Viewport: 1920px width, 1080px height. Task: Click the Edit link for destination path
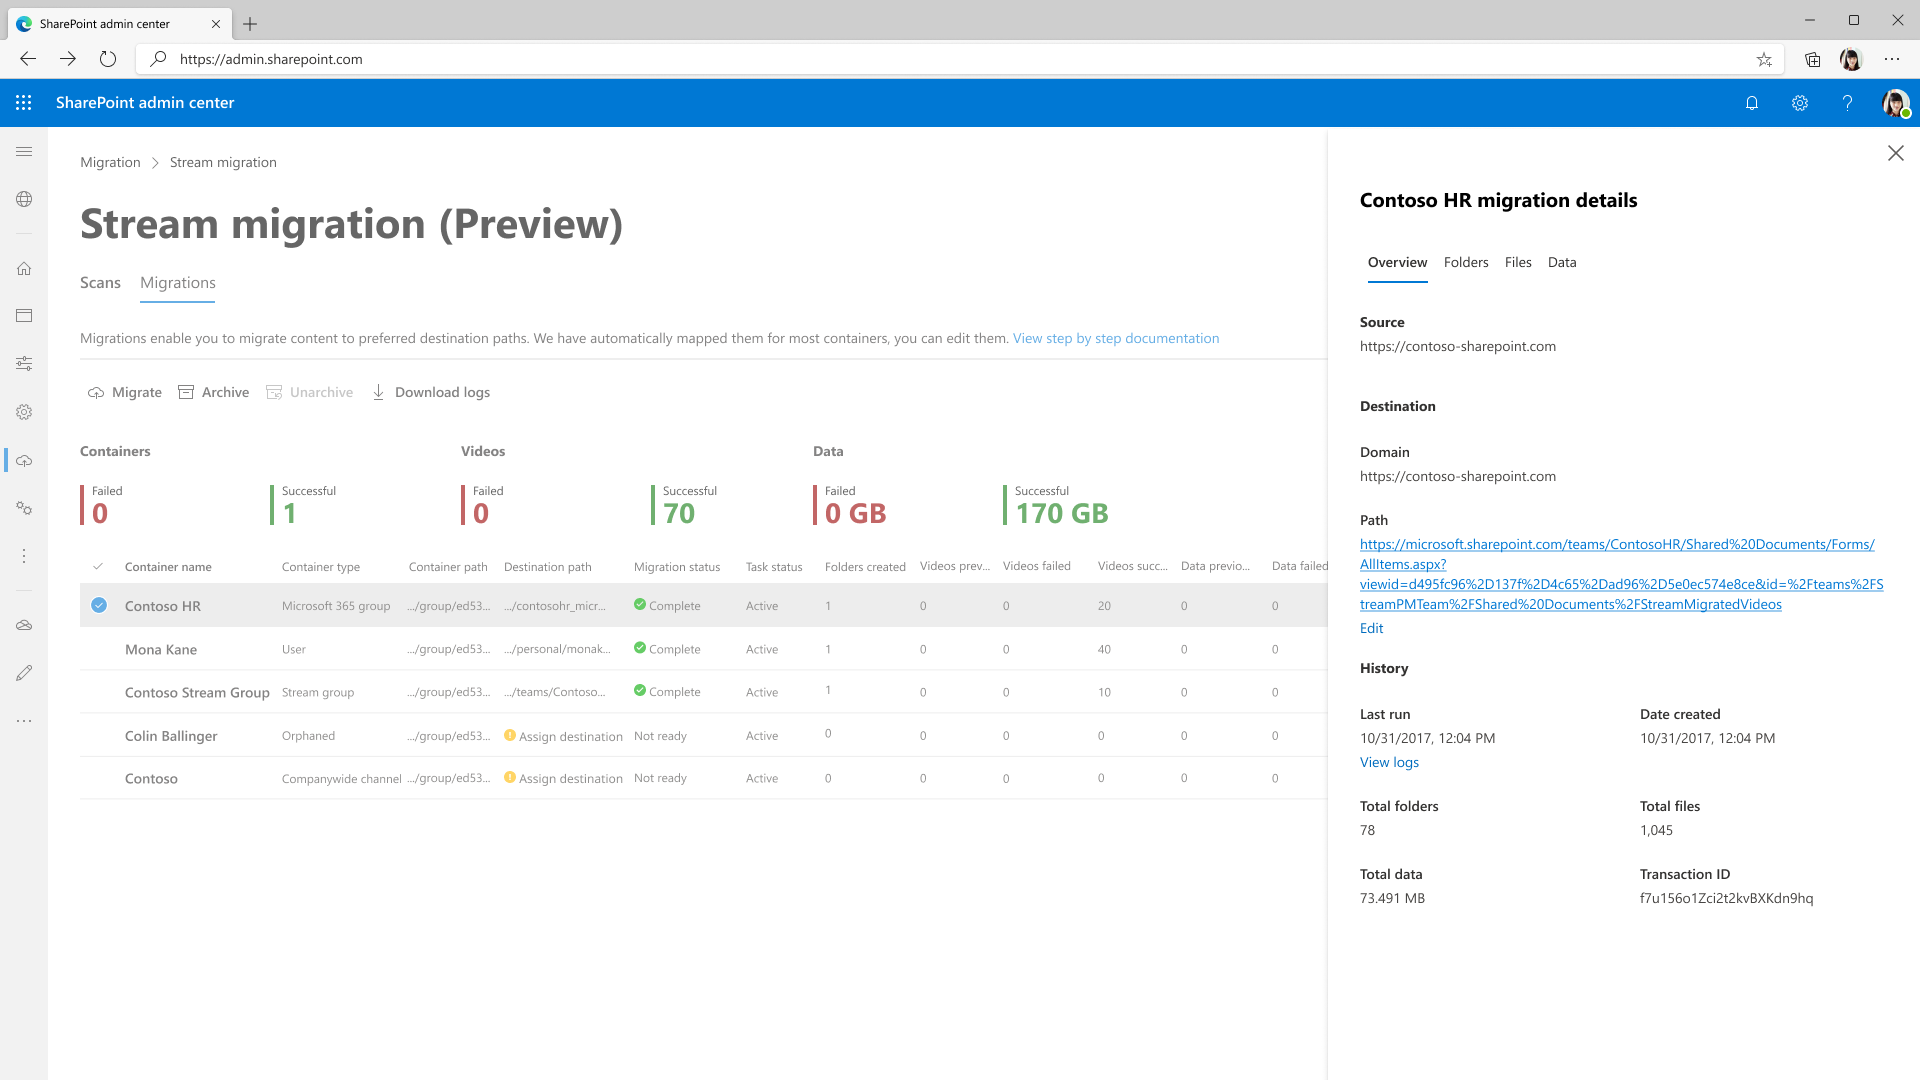[1371, 628]
